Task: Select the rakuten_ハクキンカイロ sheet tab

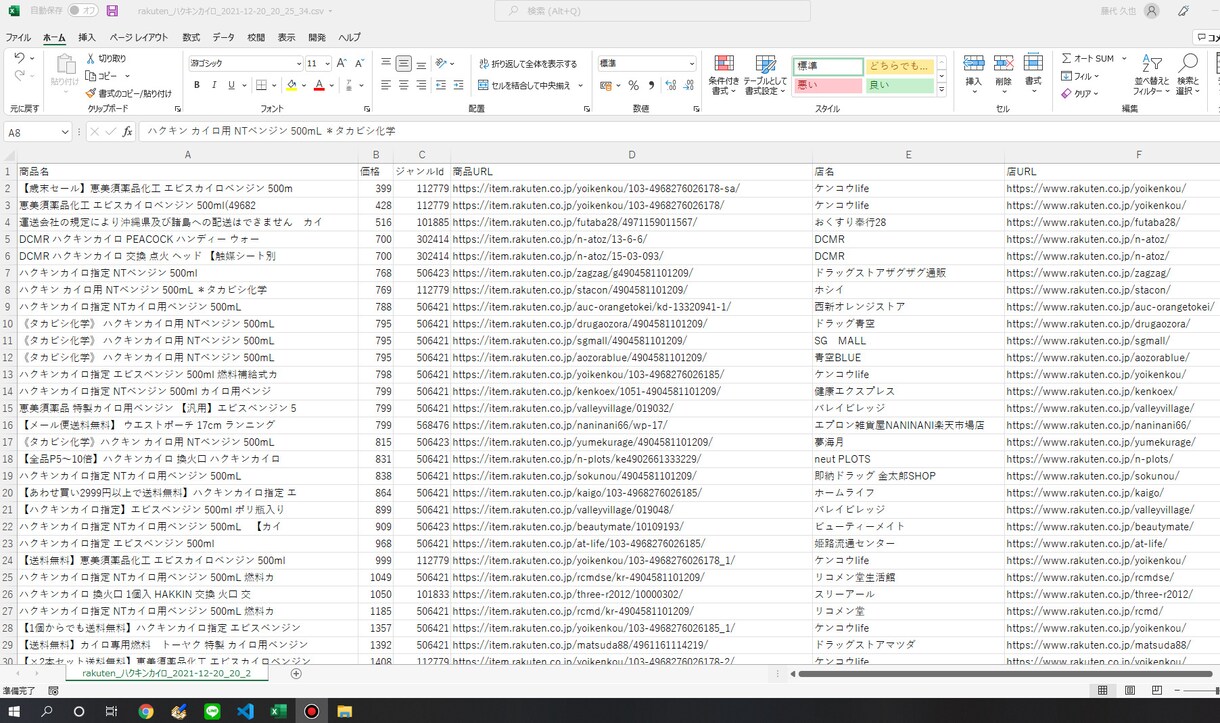Action: [167, 674]
